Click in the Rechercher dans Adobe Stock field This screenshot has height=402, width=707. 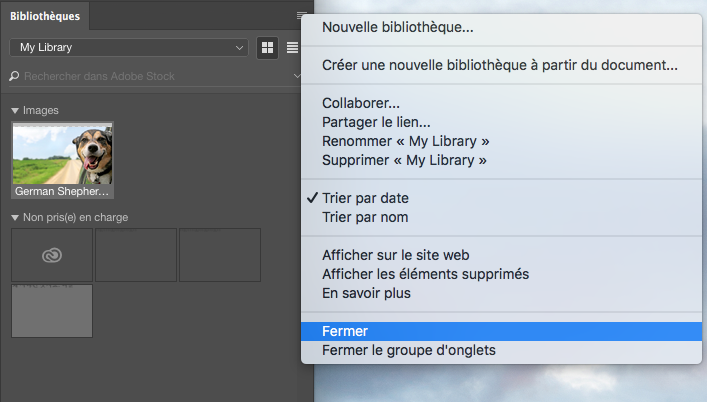tap(150, 76)
